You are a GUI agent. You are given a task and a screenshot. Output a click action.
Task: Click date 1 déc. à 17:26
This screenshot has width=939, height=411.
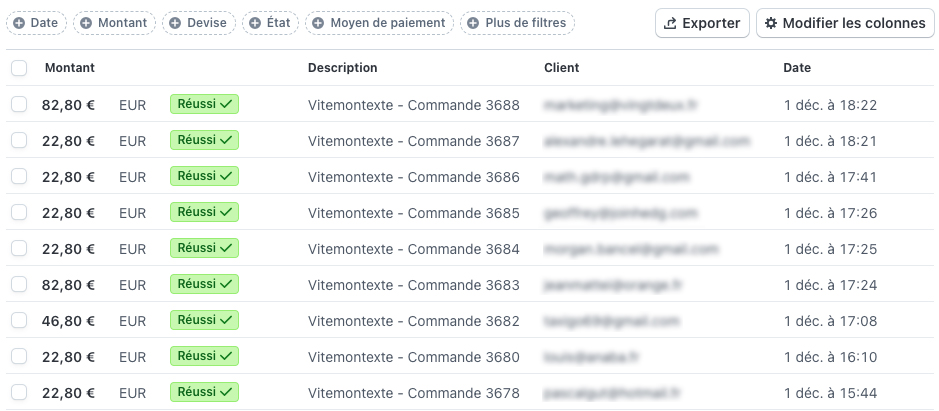pyautogui.click(x=830, y=213)
